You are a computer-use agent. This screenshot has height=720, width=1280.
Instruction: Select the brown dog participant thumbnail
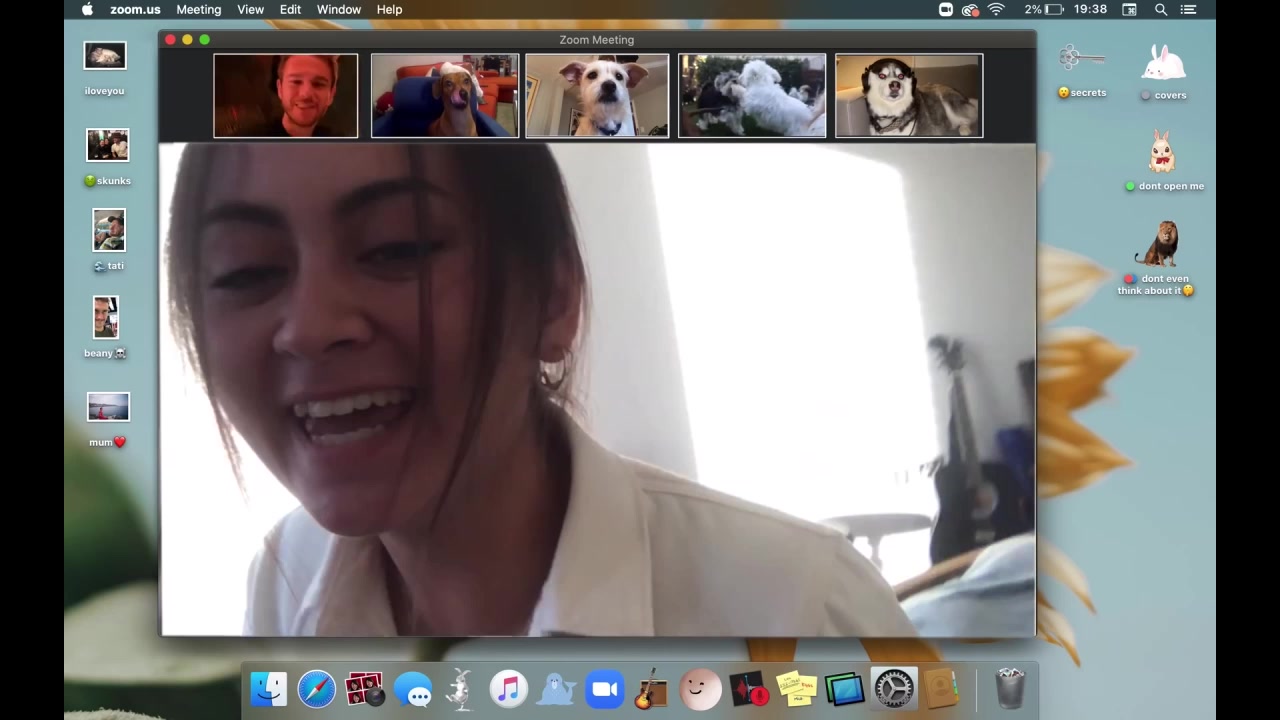click(x=444, y=95)
